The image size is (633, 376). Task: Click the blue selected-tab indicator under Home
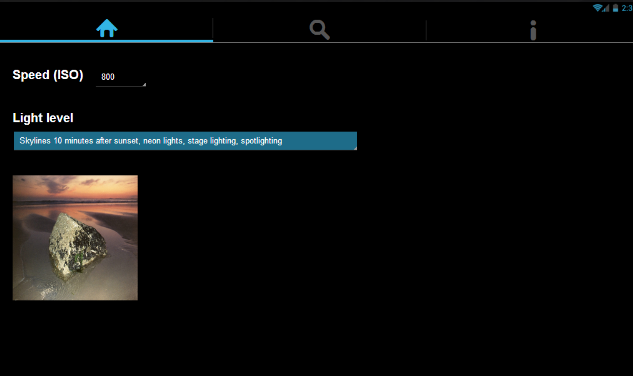[x=106, y=41]
